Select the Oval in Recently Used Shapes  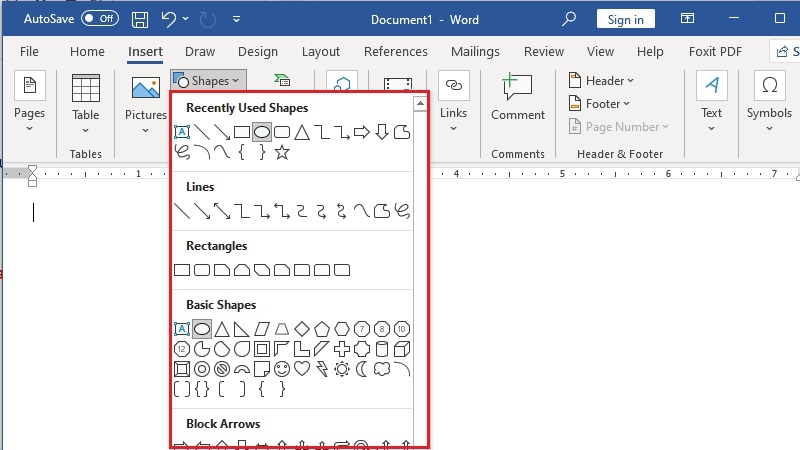(x=262, y=132)
